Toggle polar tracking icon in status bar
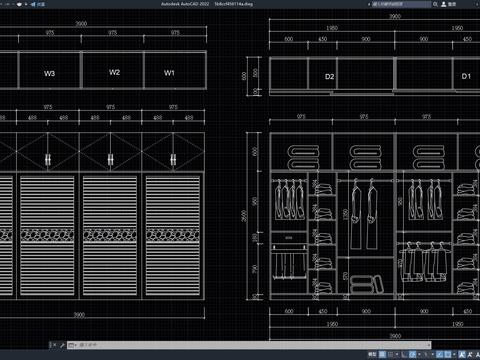The height and width of the screenshot is (360, 480). [x=412, y=354]
